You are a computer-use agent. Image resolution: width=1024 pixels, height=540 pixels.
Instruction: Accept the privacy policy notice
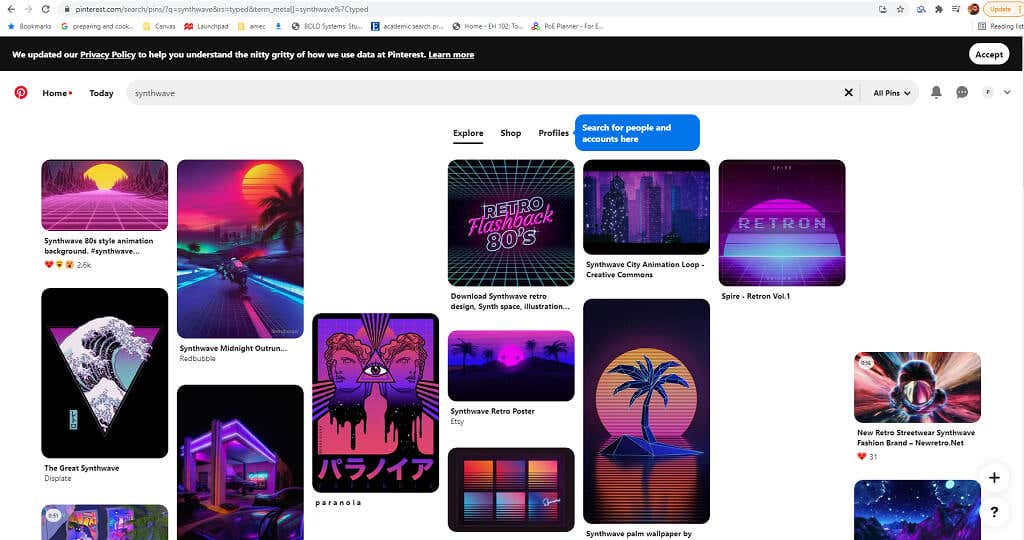[x=988, y=55]
